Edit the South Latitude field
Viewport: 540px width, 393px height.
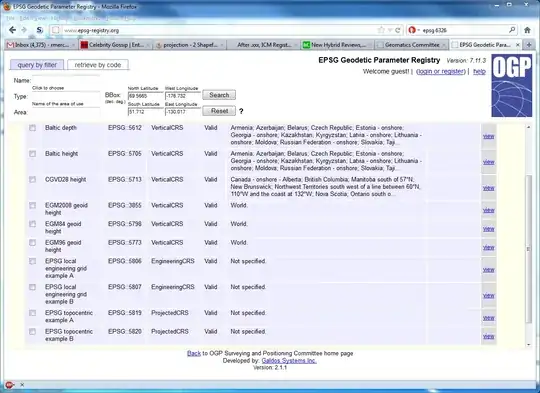click(145, 112)
